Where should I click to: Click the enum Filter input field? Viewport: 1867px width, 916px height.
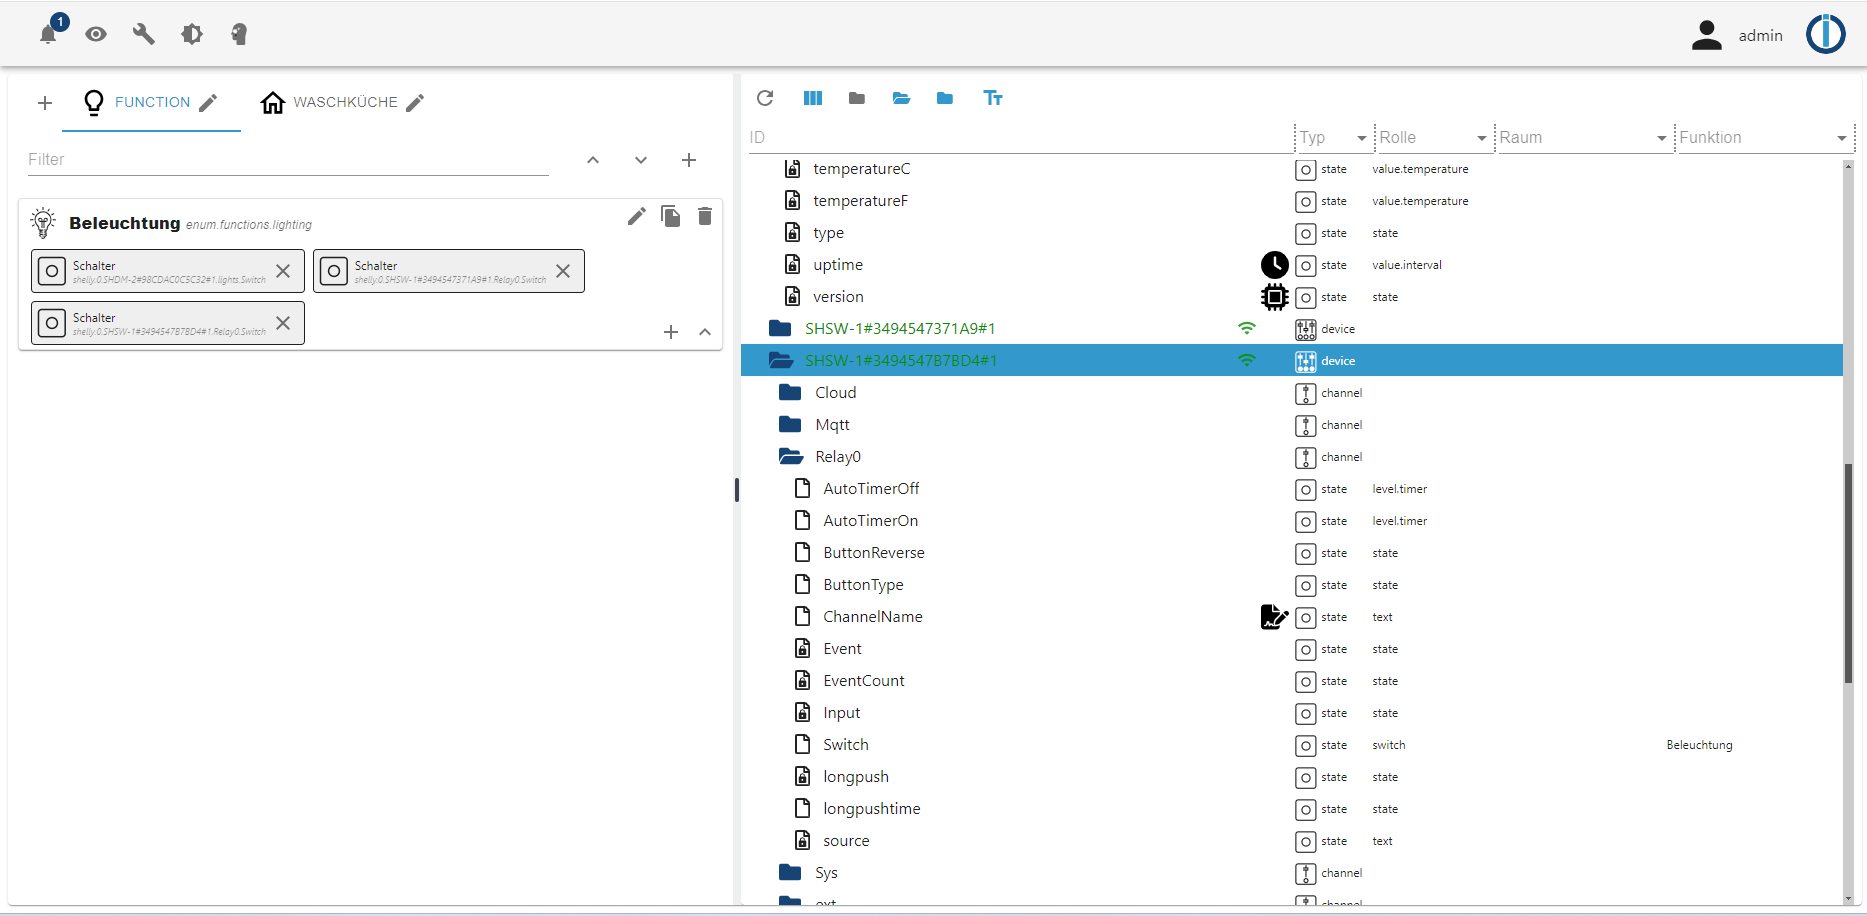click(288, 160)
